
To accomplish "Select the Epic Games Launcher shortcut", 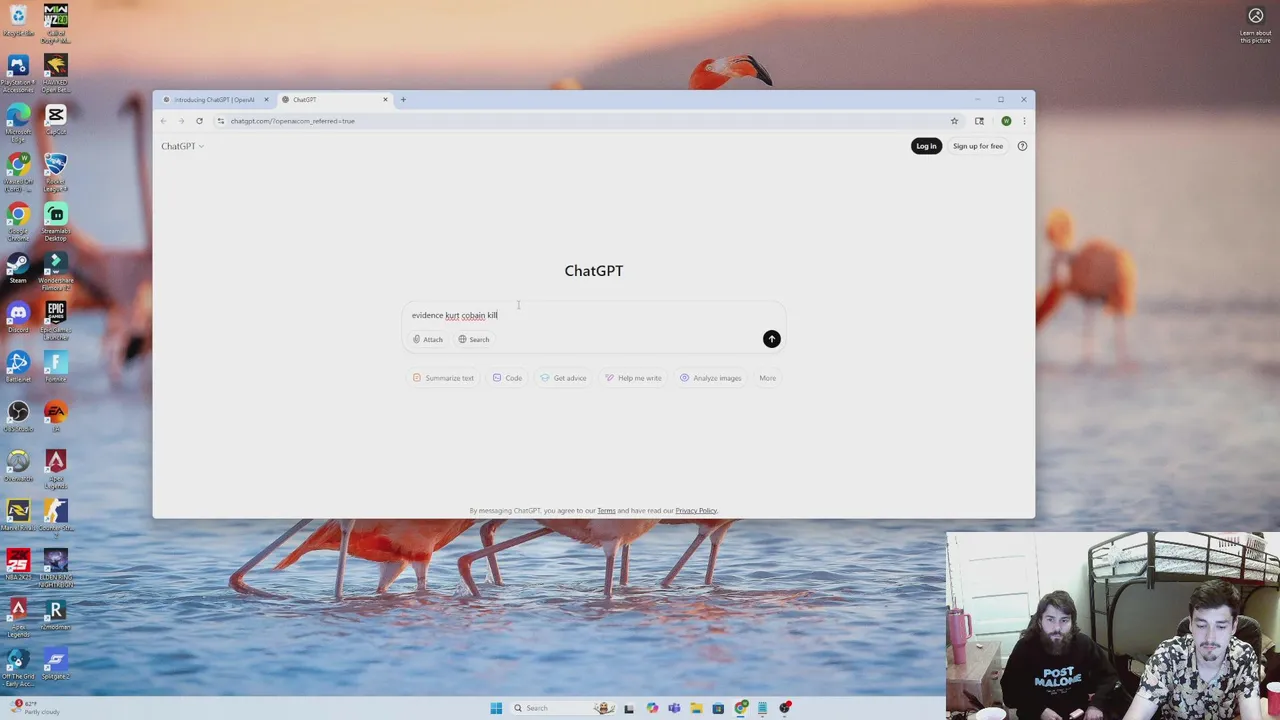I will [x=55, y=321].
